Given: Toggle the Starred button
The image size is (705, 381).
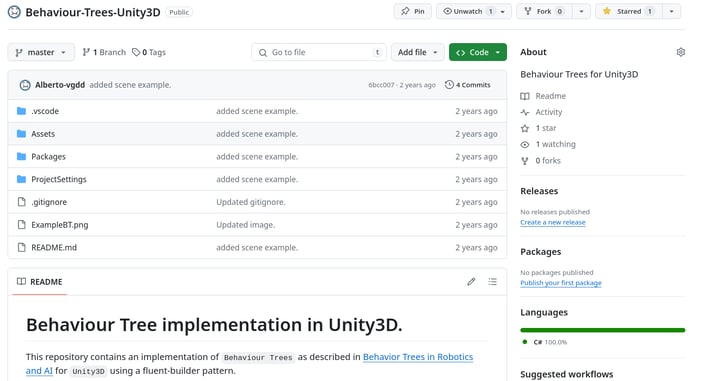Looking at the screenshot, I should pyautogui.click(x=628, y=11).
